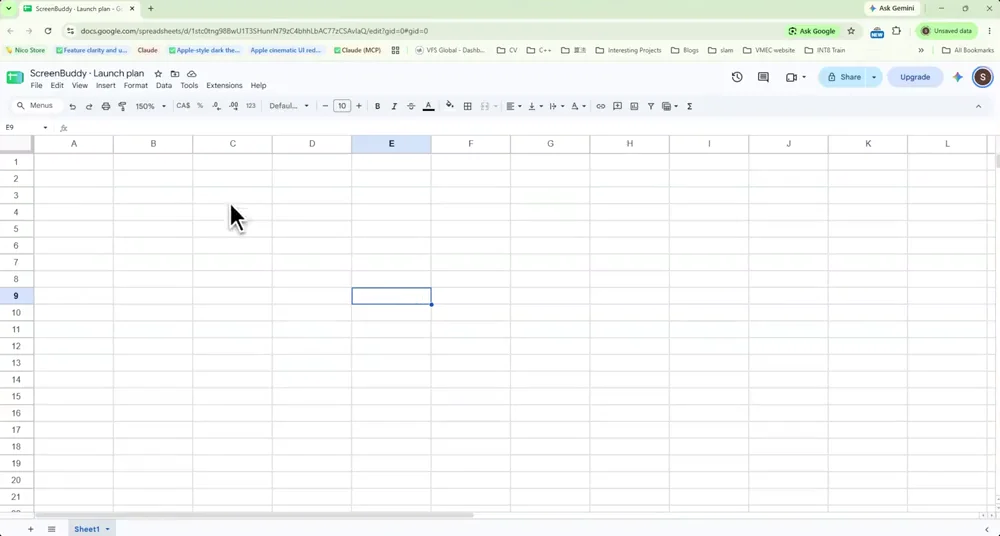Add a new sheet with plus

[x=30, y=529]
